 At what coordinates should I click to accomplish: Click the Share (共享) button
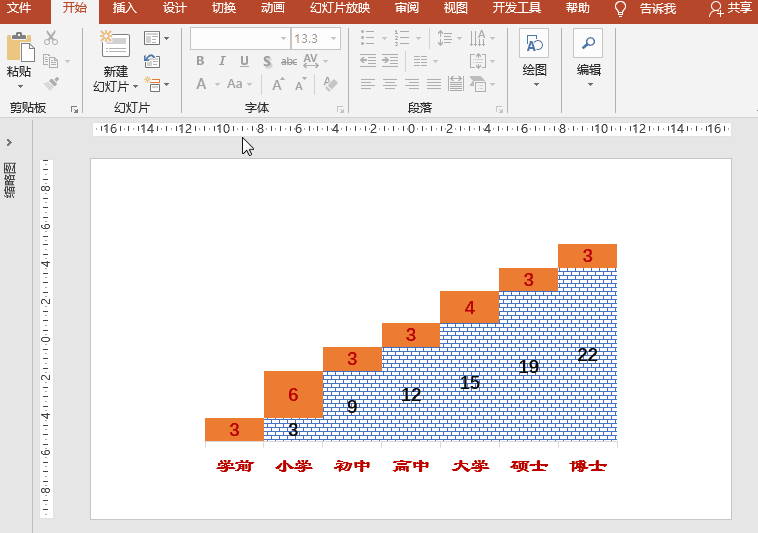(x=730, y=8)
